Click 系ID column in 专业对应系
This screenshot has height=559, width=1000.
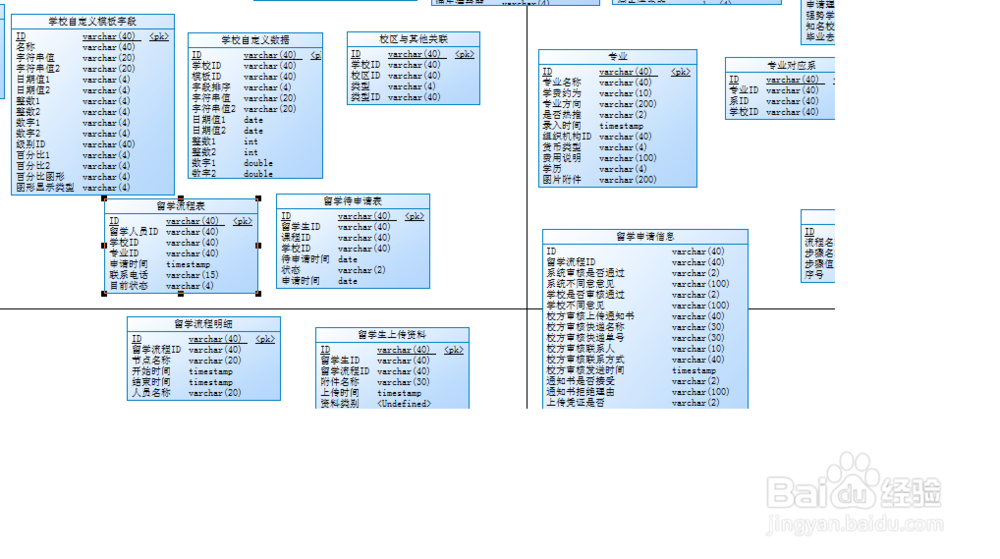[739, 101]
